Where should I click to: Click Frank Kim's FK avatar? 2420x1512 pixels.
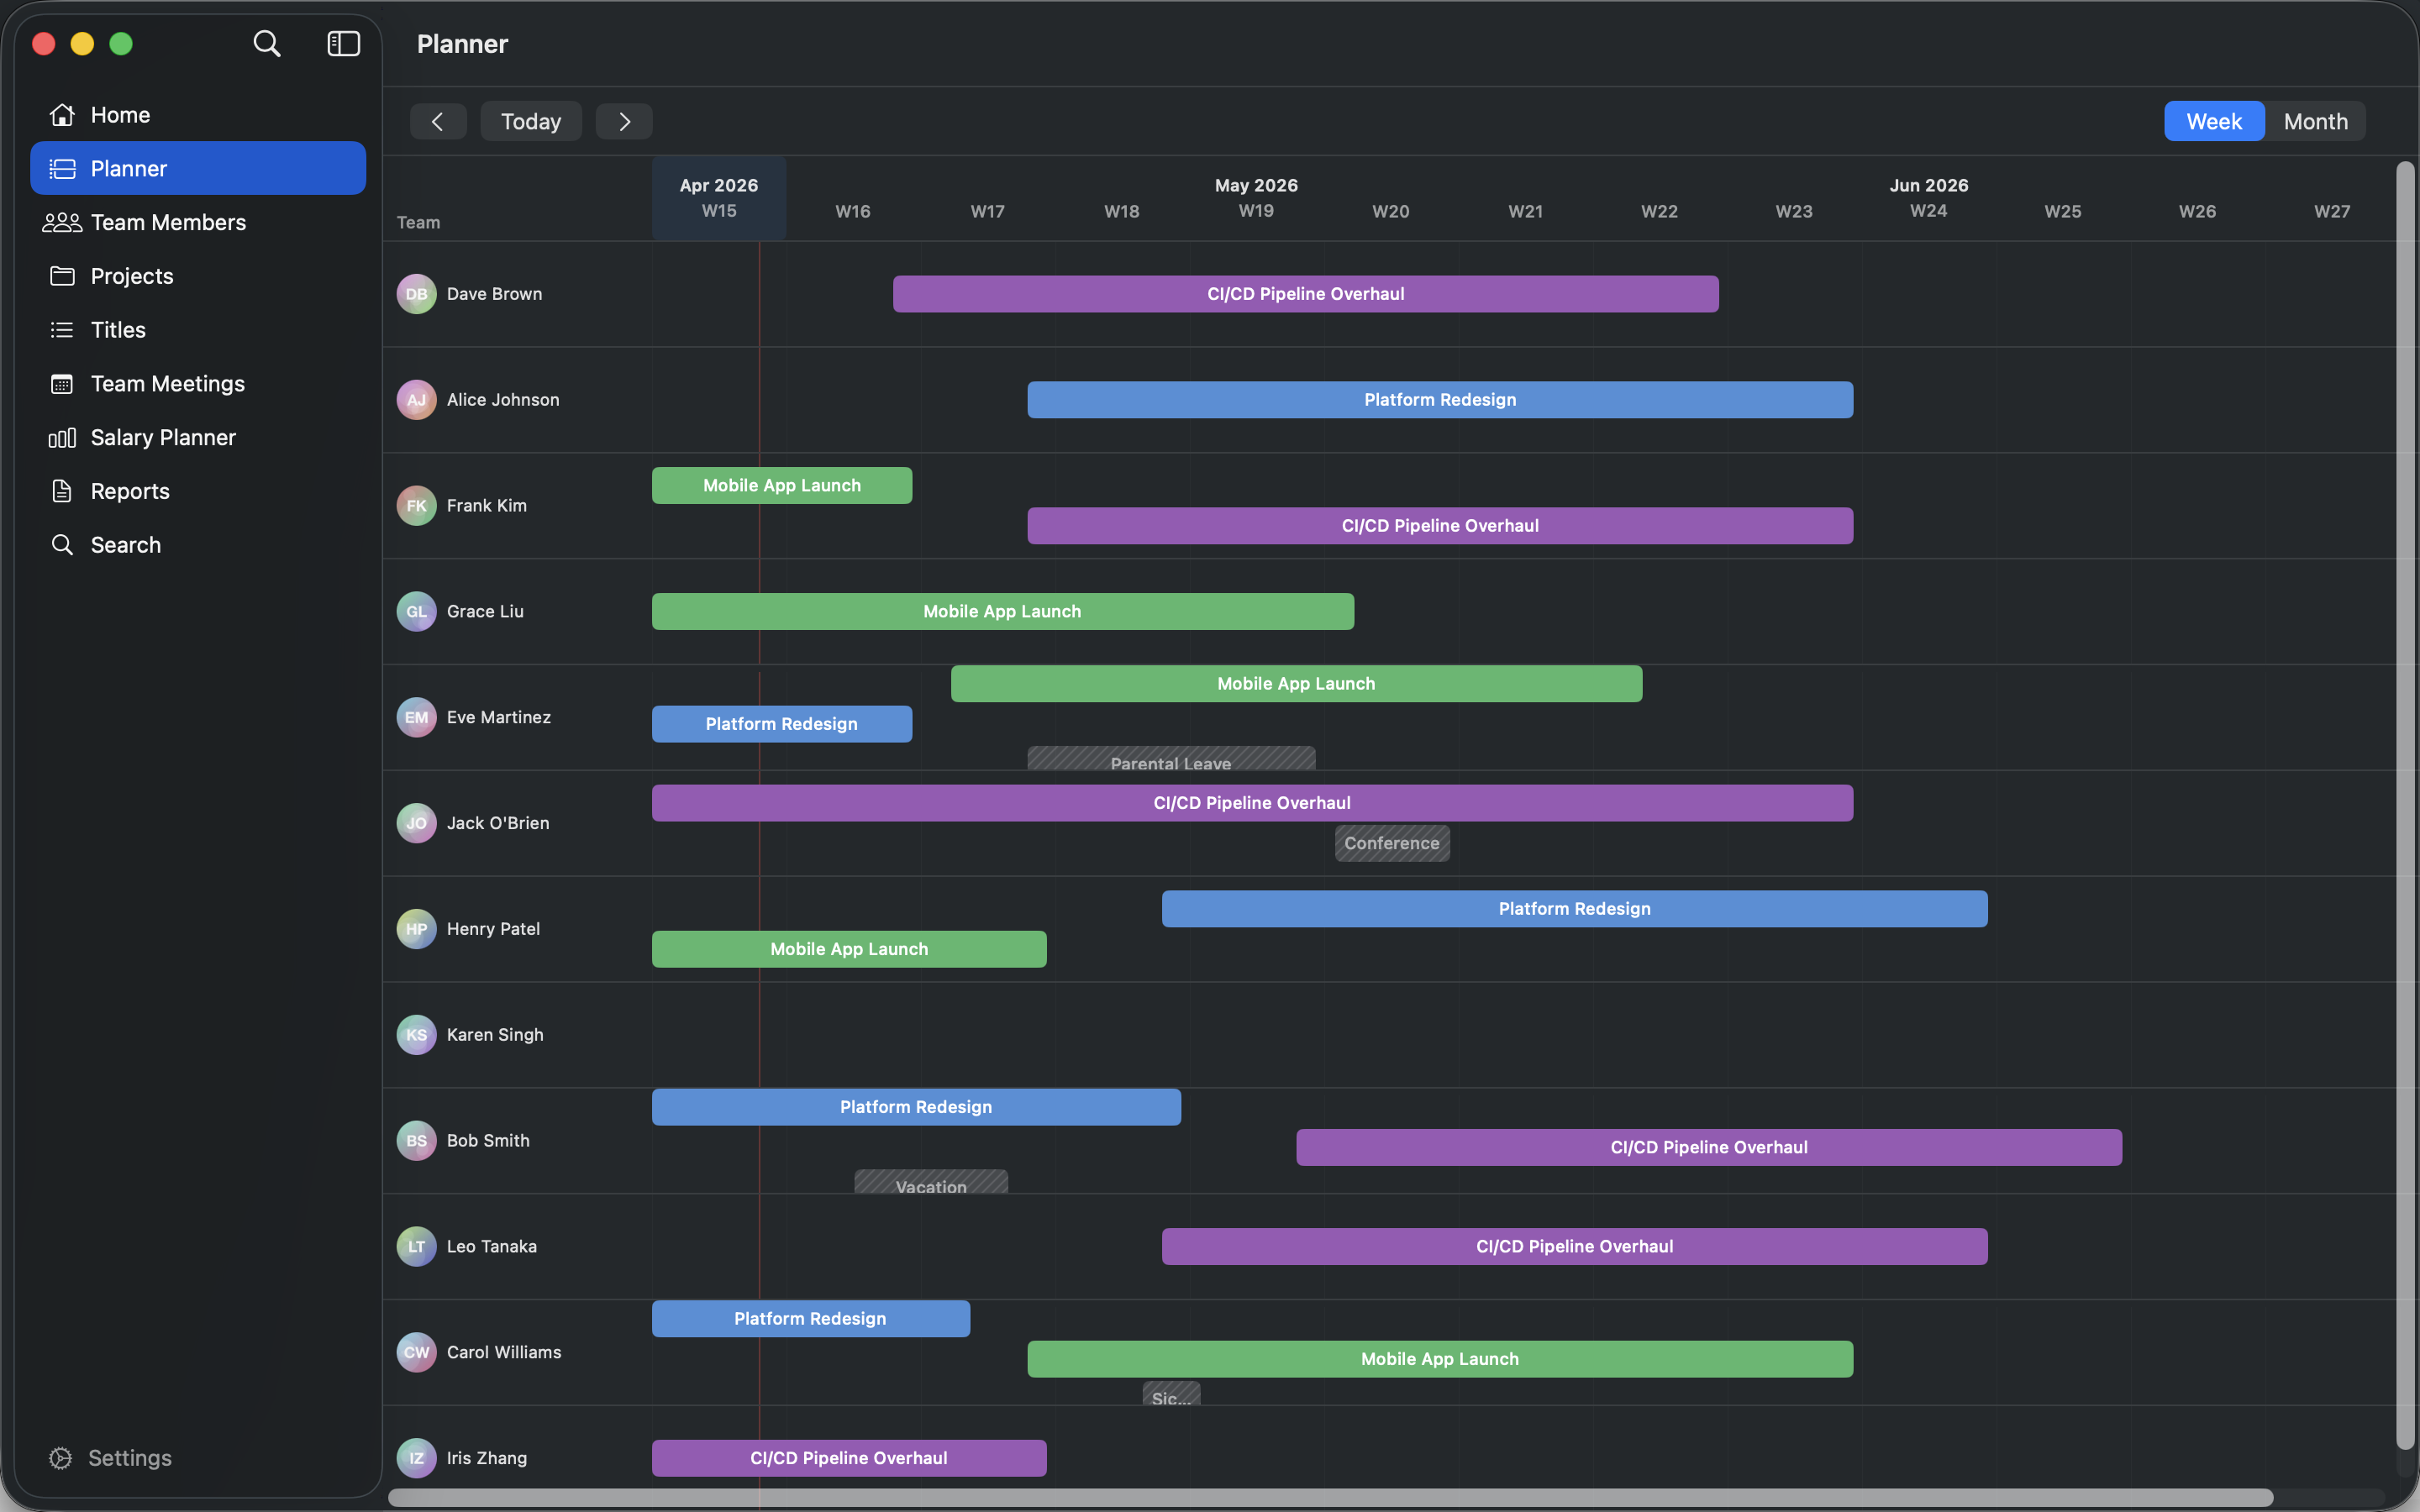[x=416, y=506]
